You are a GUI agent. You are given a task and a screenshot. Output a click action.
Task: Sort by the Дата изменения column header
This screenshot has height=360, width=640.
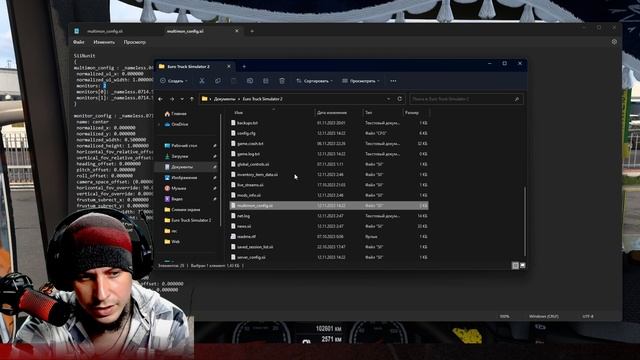[331, 112]
